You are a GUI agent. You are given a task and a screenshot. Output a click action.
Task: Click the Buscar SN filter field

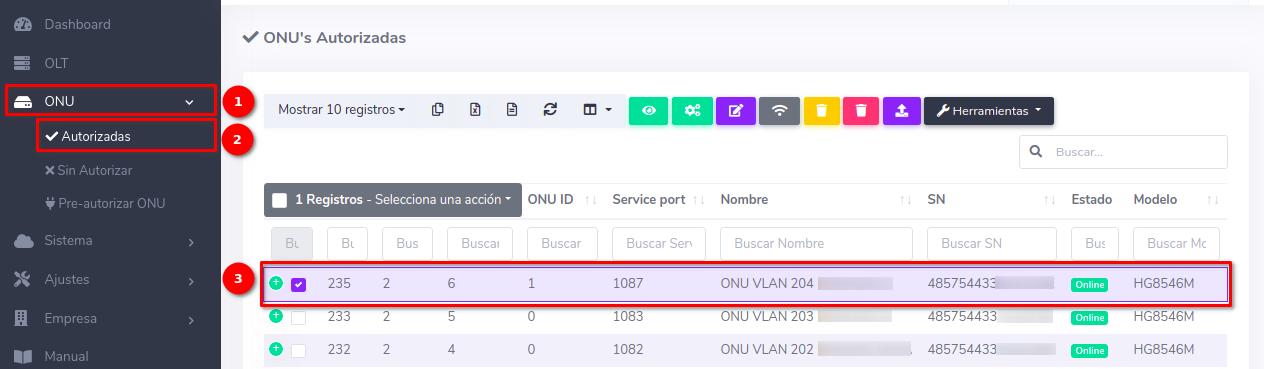point(992,243)
